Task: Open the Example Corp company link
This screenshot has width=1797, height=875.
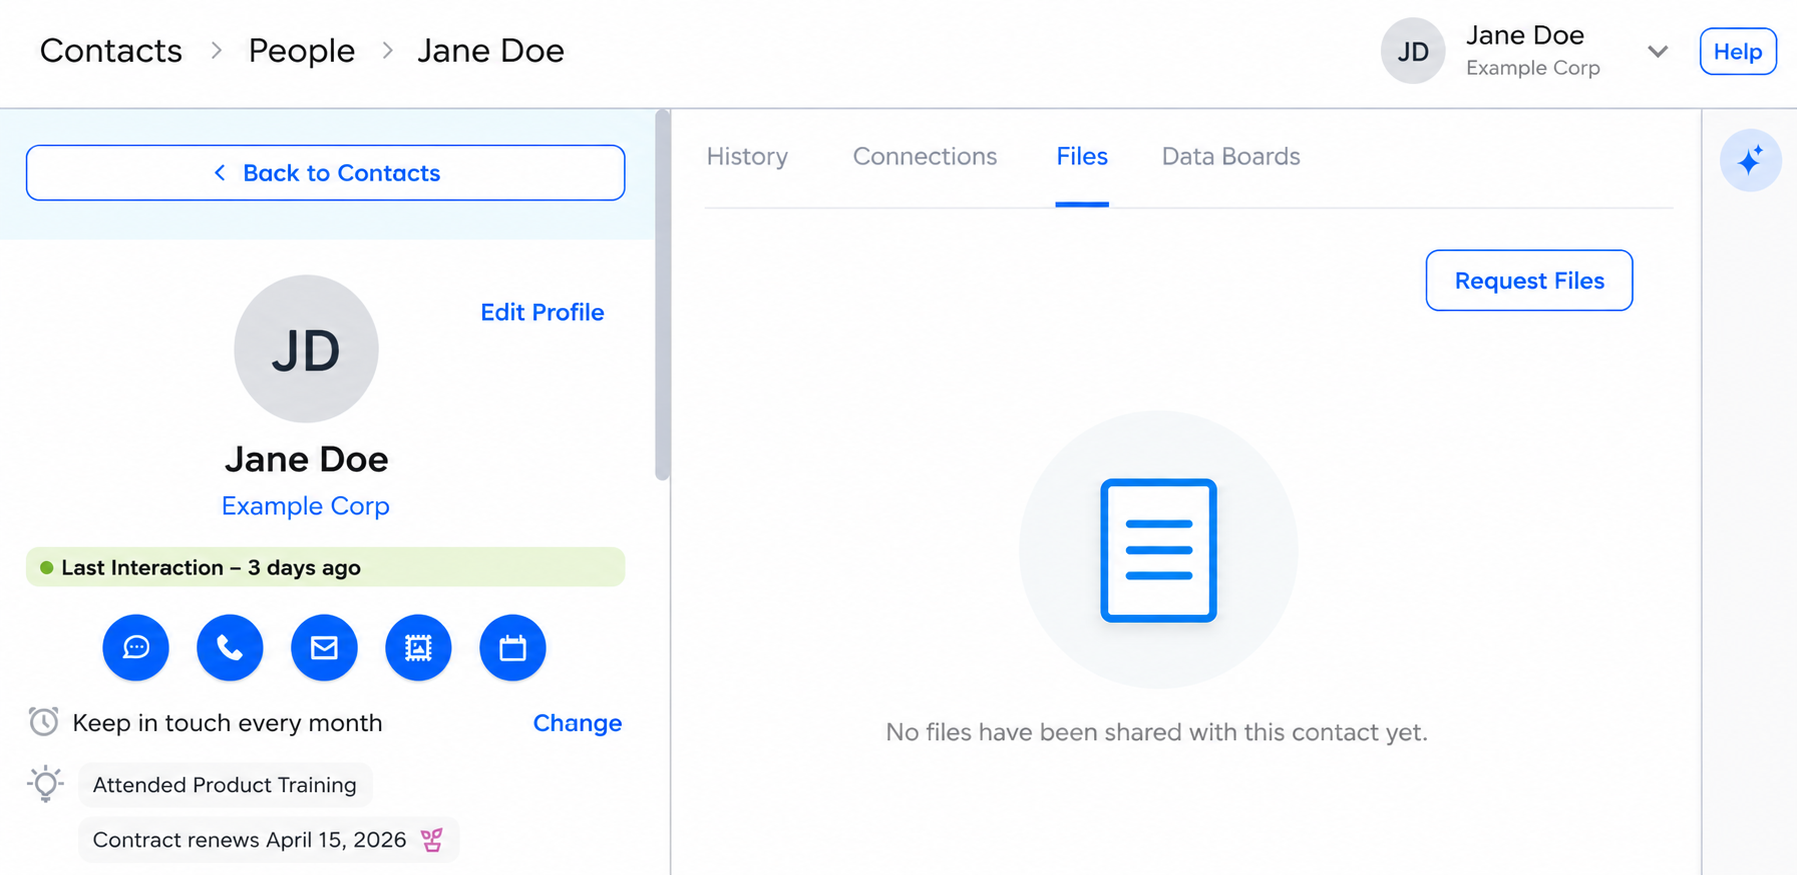Action: (x=306, y=506)
